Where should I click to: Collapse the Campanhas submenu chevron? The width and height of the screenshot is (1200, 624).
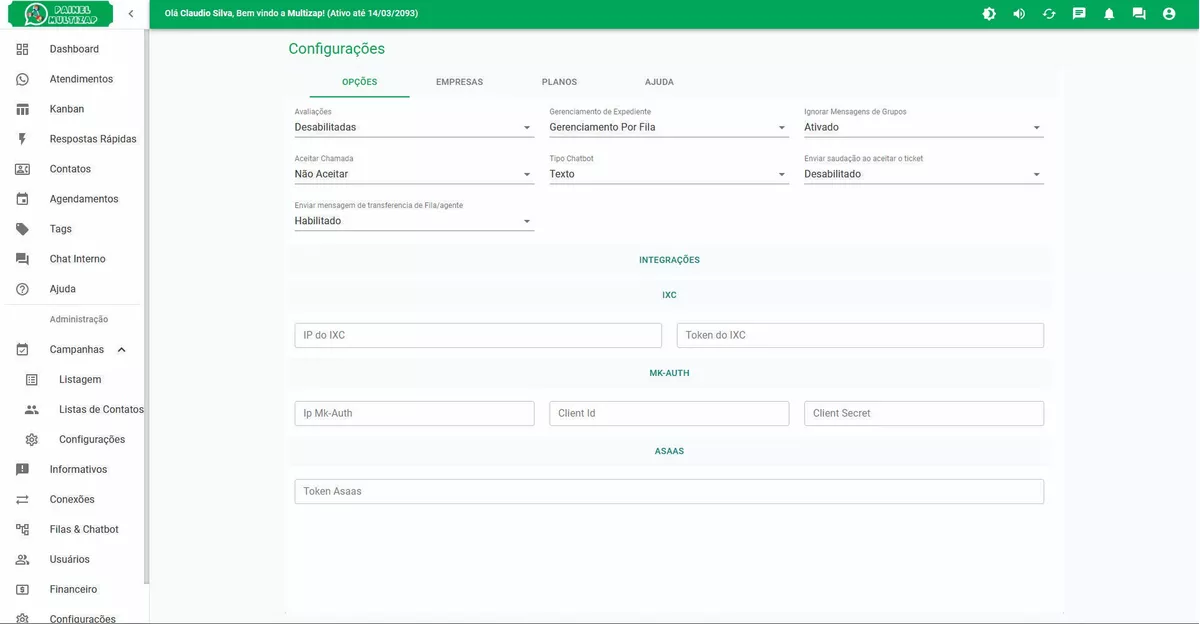(122, 350)
